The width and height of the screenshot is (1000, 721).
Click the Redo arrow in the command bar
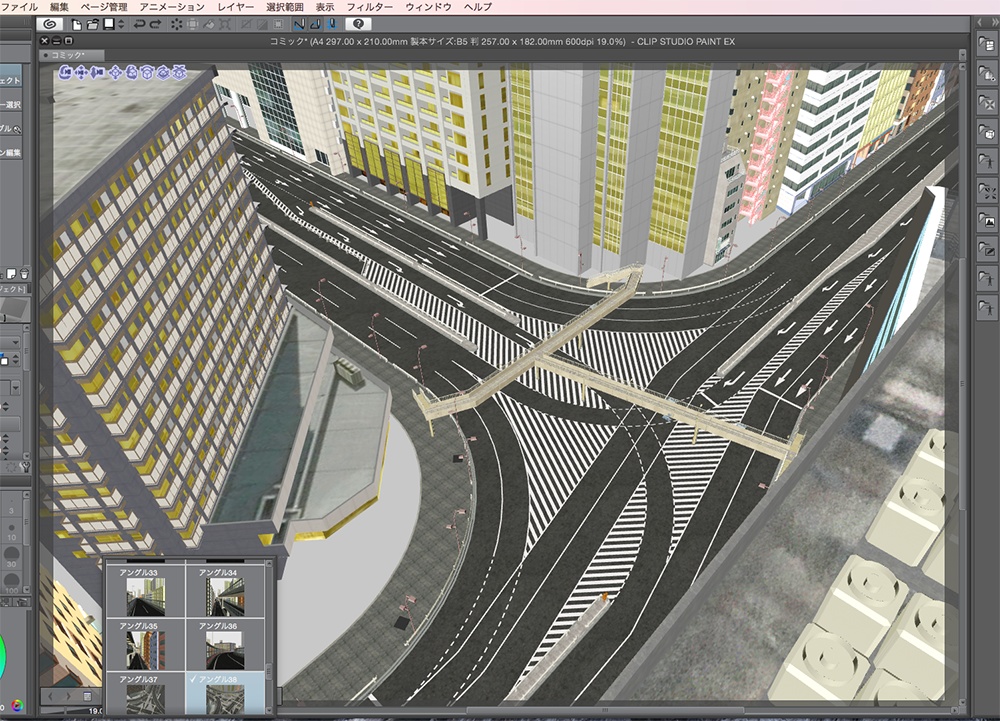pyautogui.click(x=155, y=25)
